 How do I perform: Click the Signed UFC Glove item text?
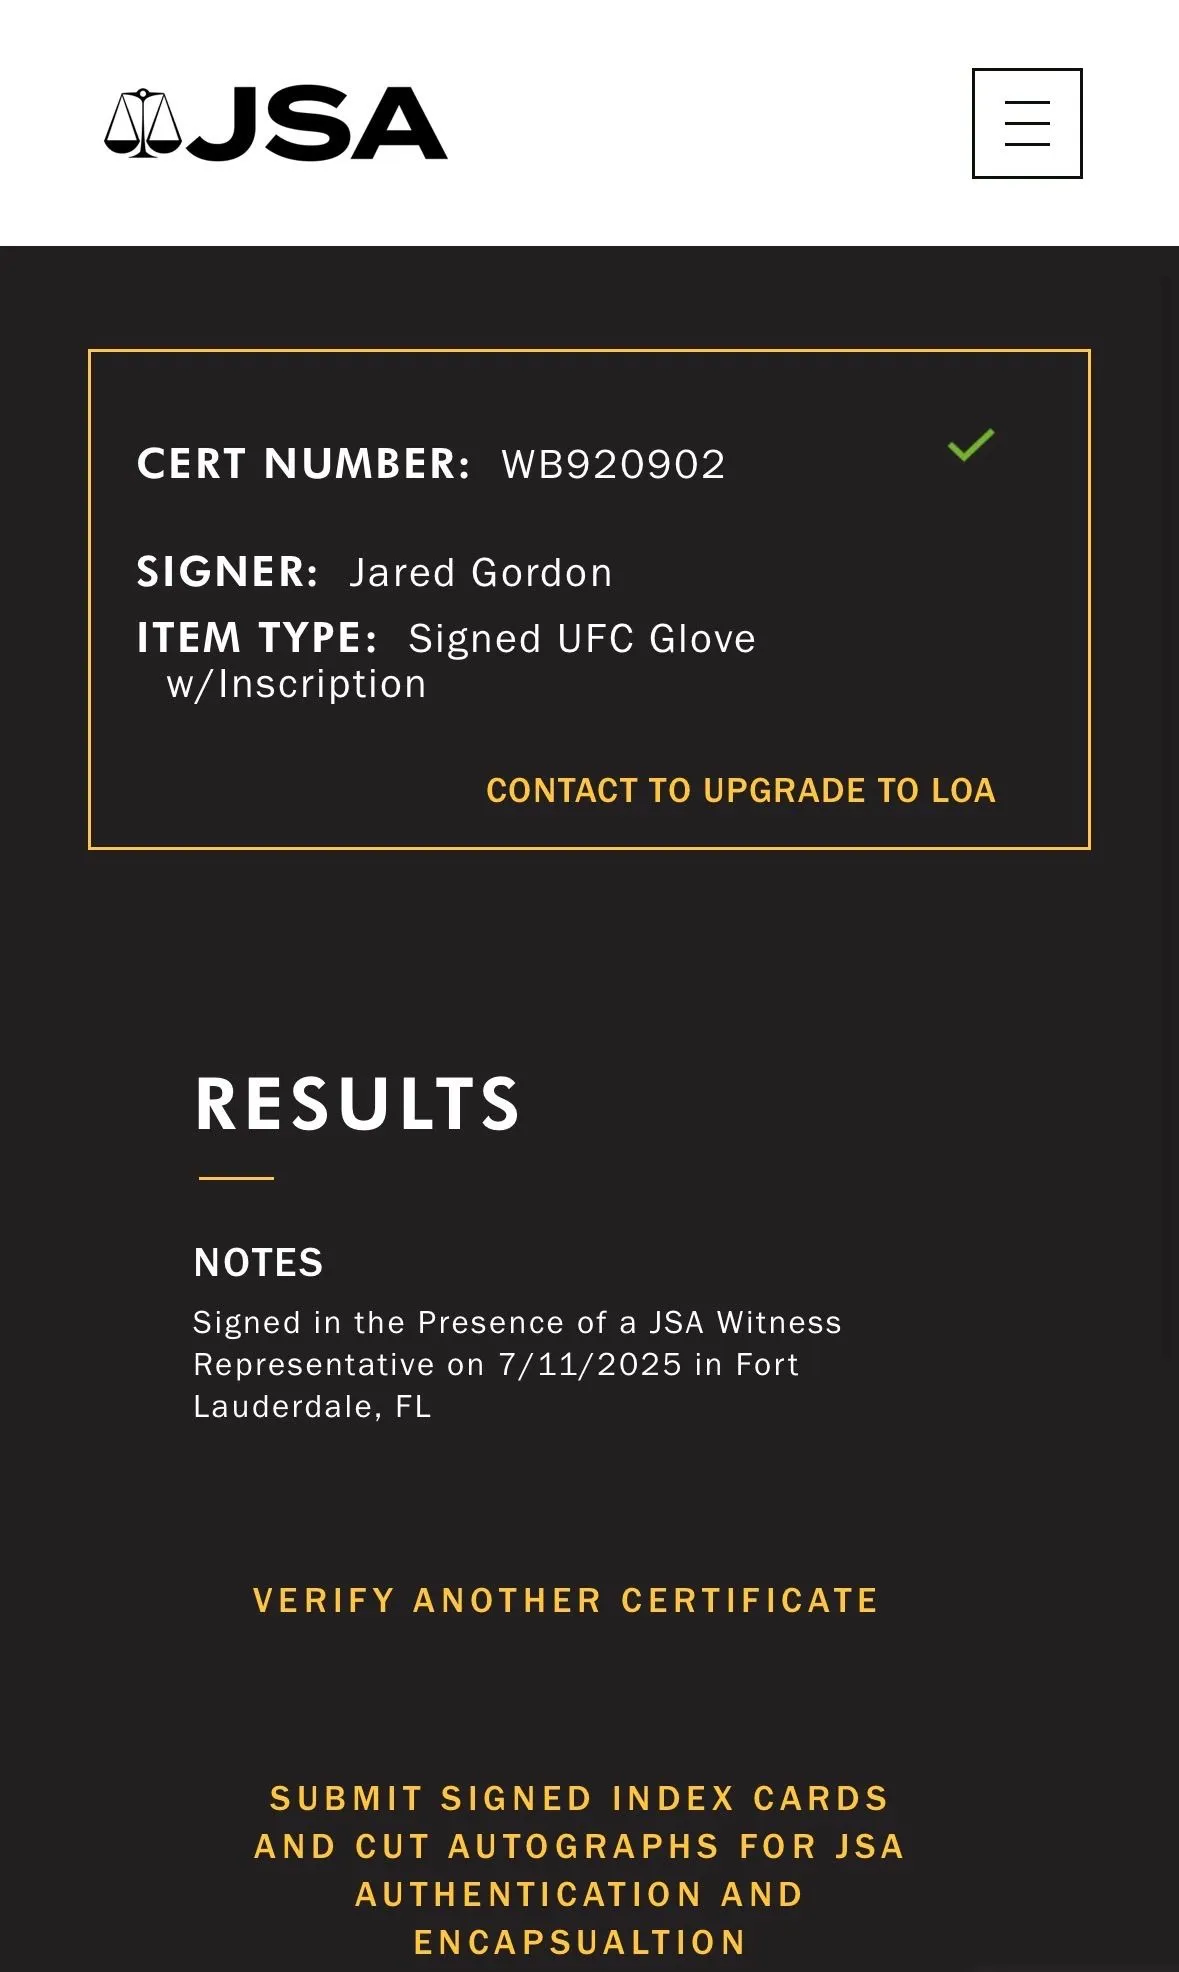pos(582,639)
